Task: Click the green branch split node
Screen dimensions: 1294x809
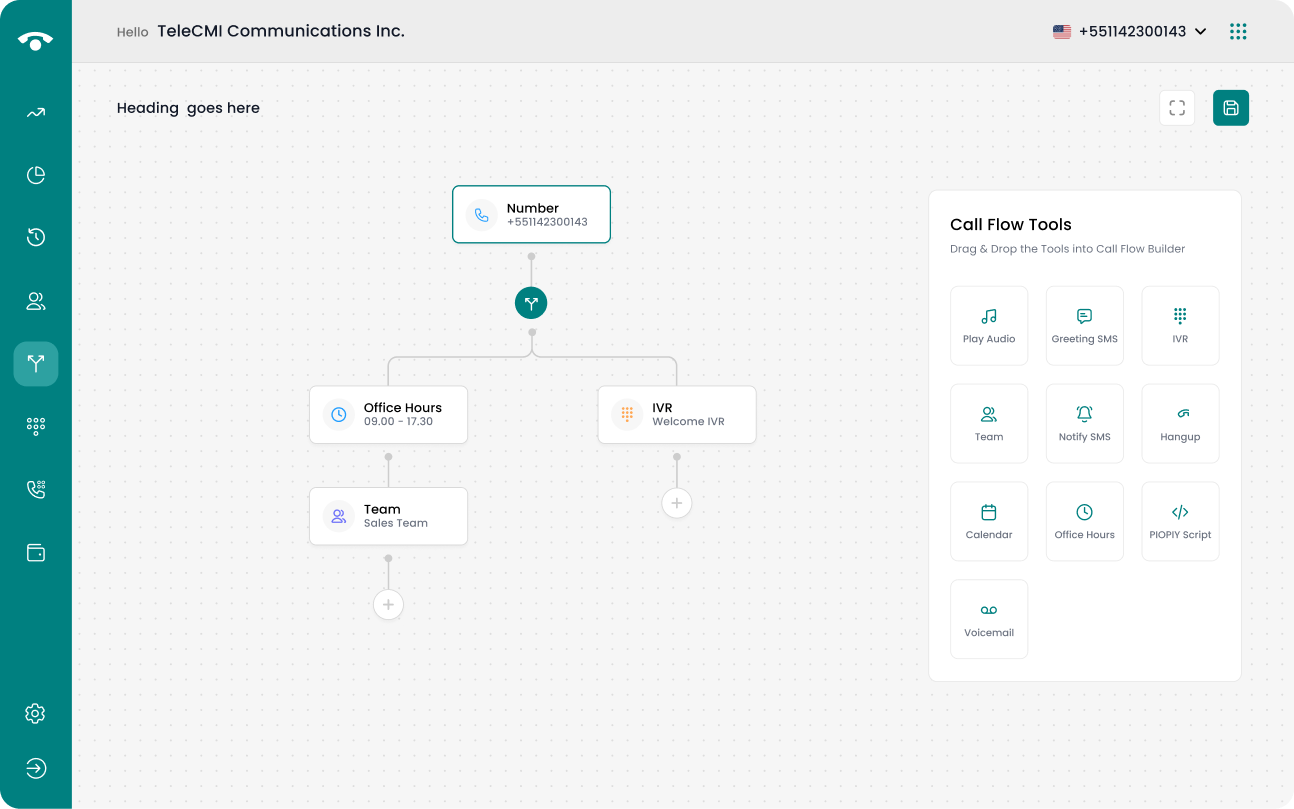Action: (531, 303)
